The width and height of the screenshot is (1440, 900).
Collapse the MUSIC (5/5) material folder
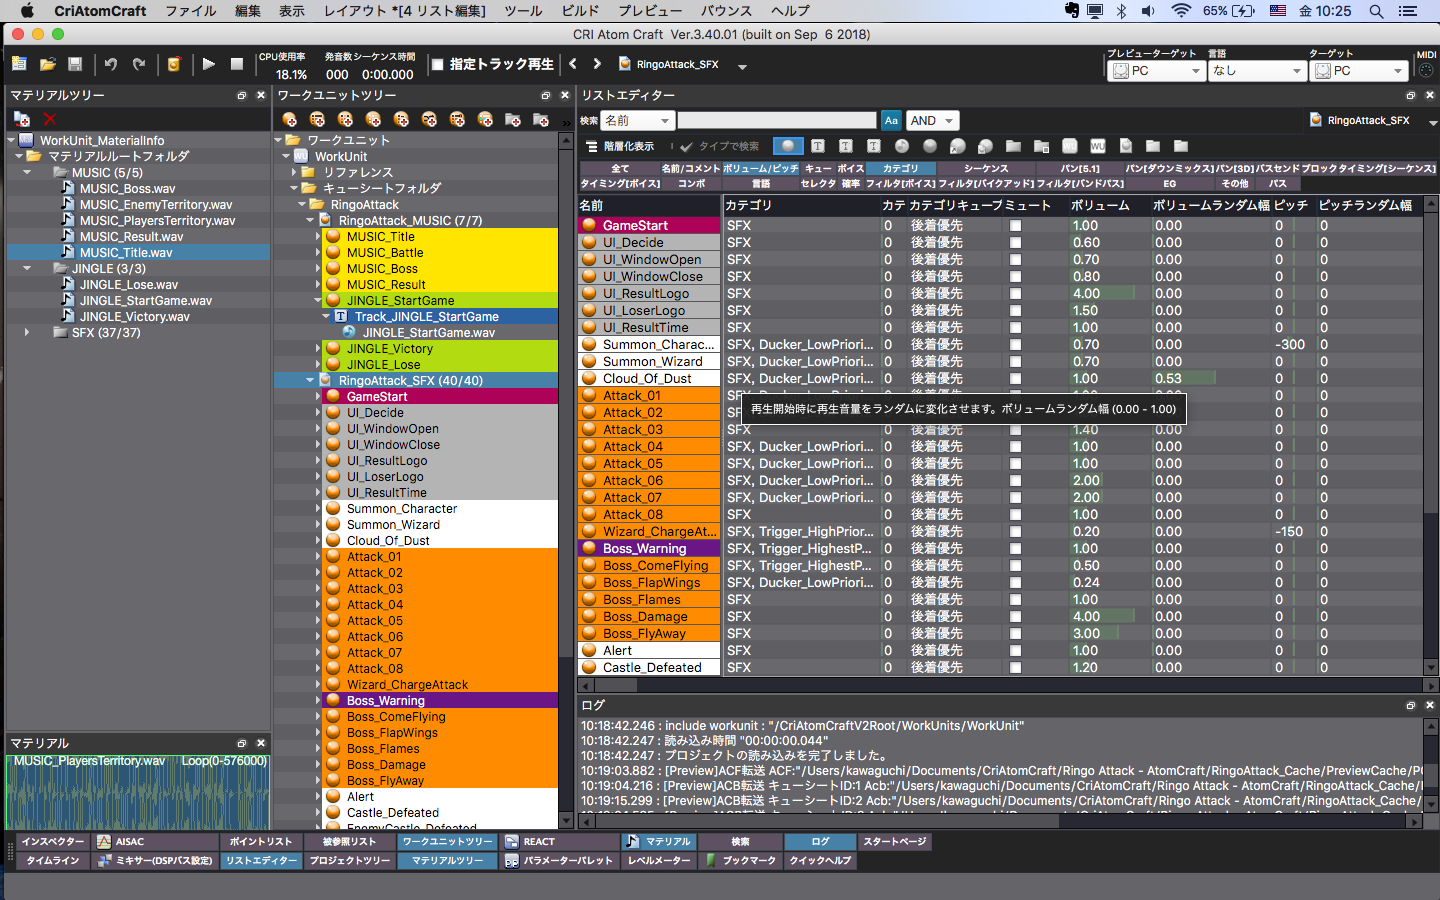pyautogui.click(x=27, y=172)
